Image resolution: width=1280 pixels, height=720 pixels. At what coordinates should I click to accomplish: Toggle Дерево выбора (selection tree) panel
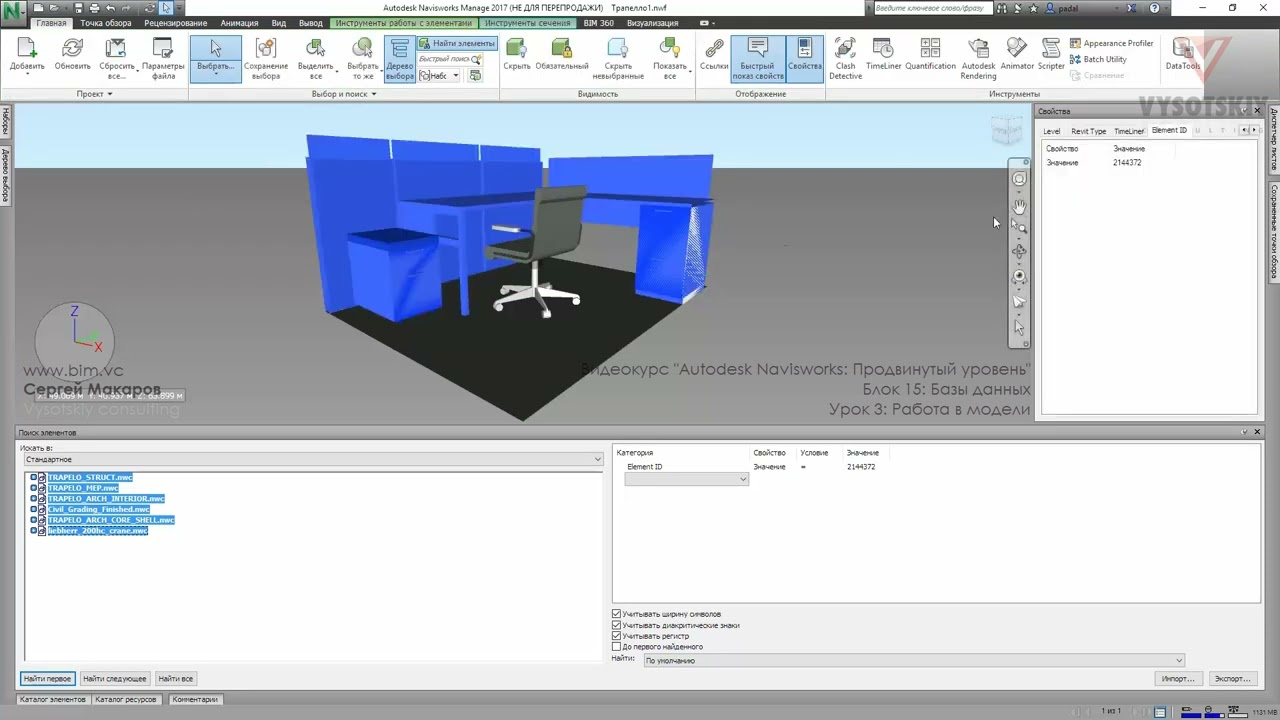tap(399, 60)
